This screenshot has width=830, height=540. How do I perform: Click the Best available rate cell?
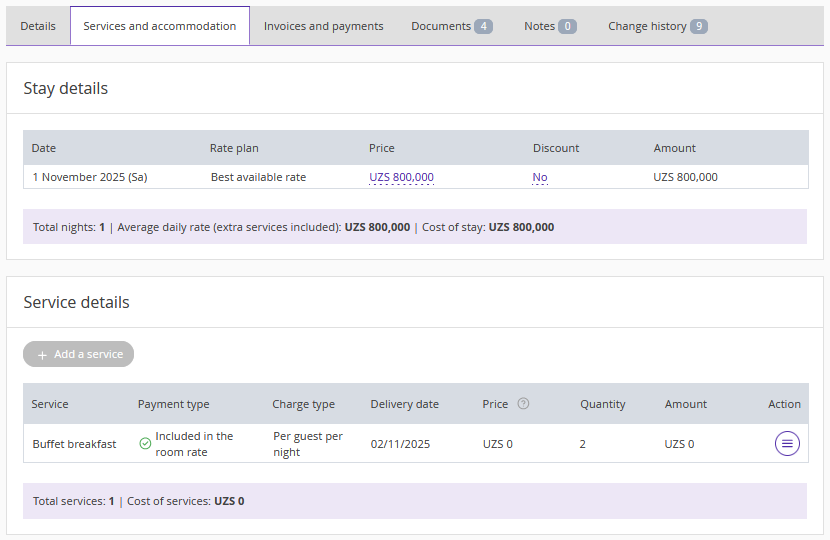point(258,177)
